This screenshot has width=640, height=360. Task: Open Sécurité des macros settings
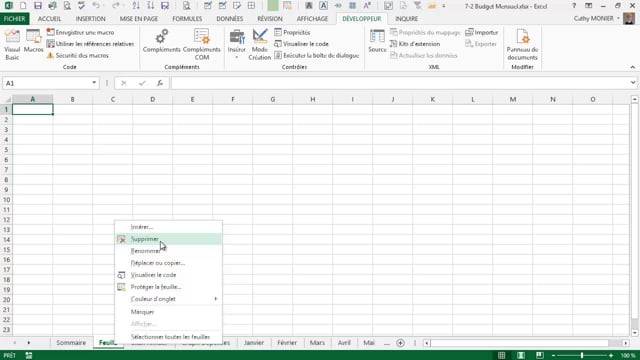tap(78, 55)
